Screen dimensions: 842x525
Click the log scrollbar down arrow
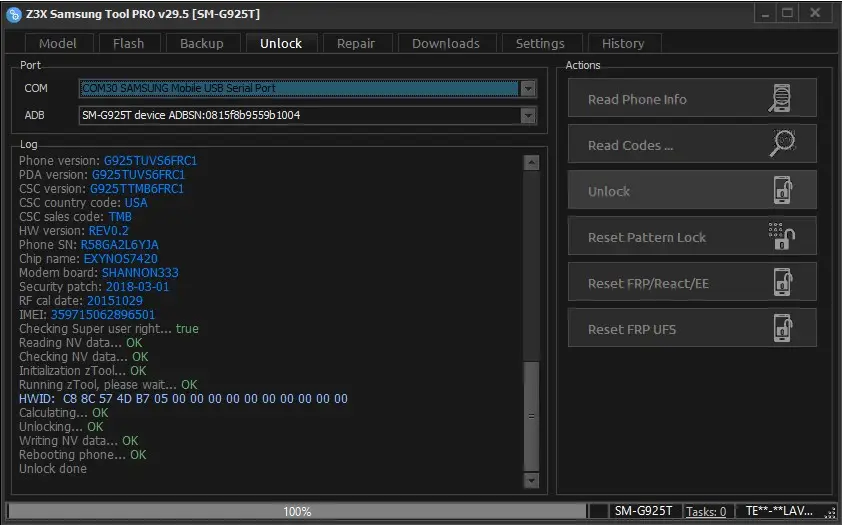tap(531, 481)
